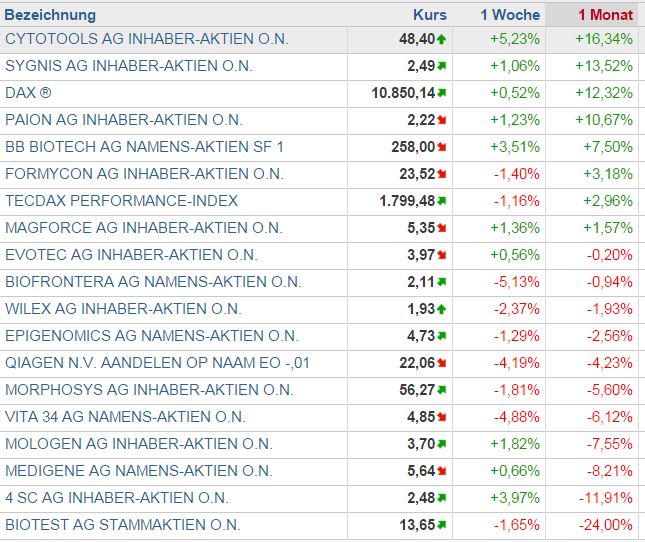Click the red arrow next to BB Biotech 258,00
The image size is (645, 542).
coord(441,147)
